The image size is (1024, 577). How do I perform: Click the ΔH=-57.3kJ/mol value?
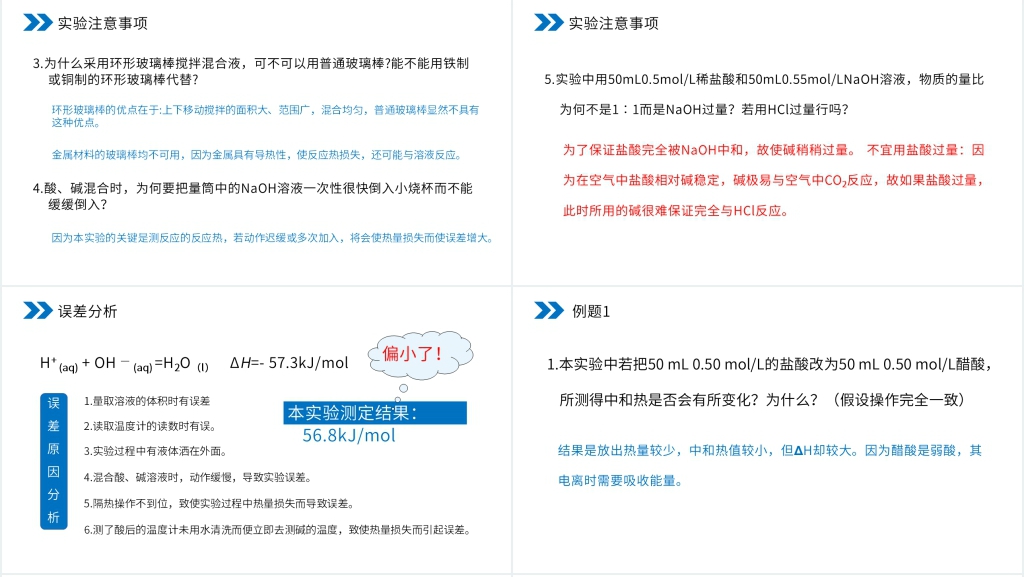click(289, 363)
